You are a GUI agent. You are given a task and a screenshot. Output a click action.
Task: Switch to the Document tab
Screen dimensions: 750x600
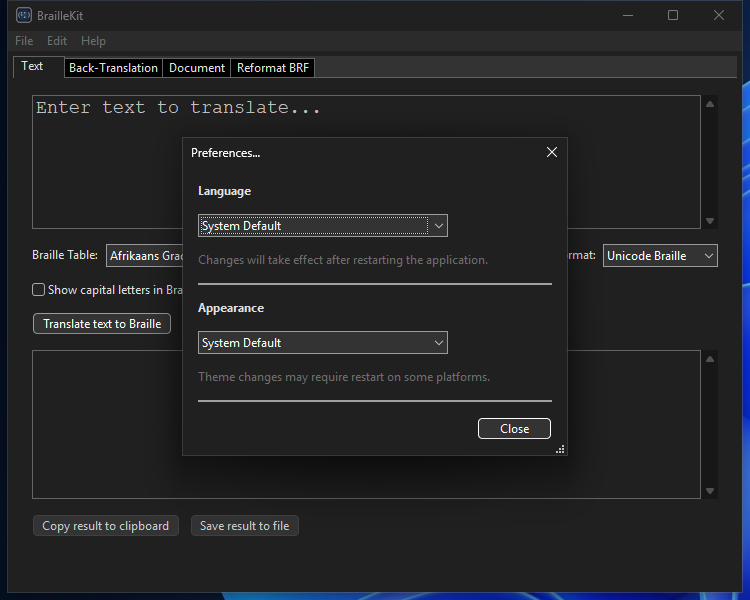click(x=197, y=68)
